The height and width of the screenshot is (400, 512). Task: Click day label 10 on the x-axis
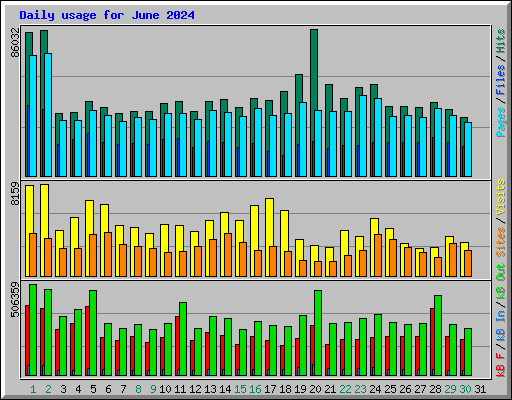[165, 389]
